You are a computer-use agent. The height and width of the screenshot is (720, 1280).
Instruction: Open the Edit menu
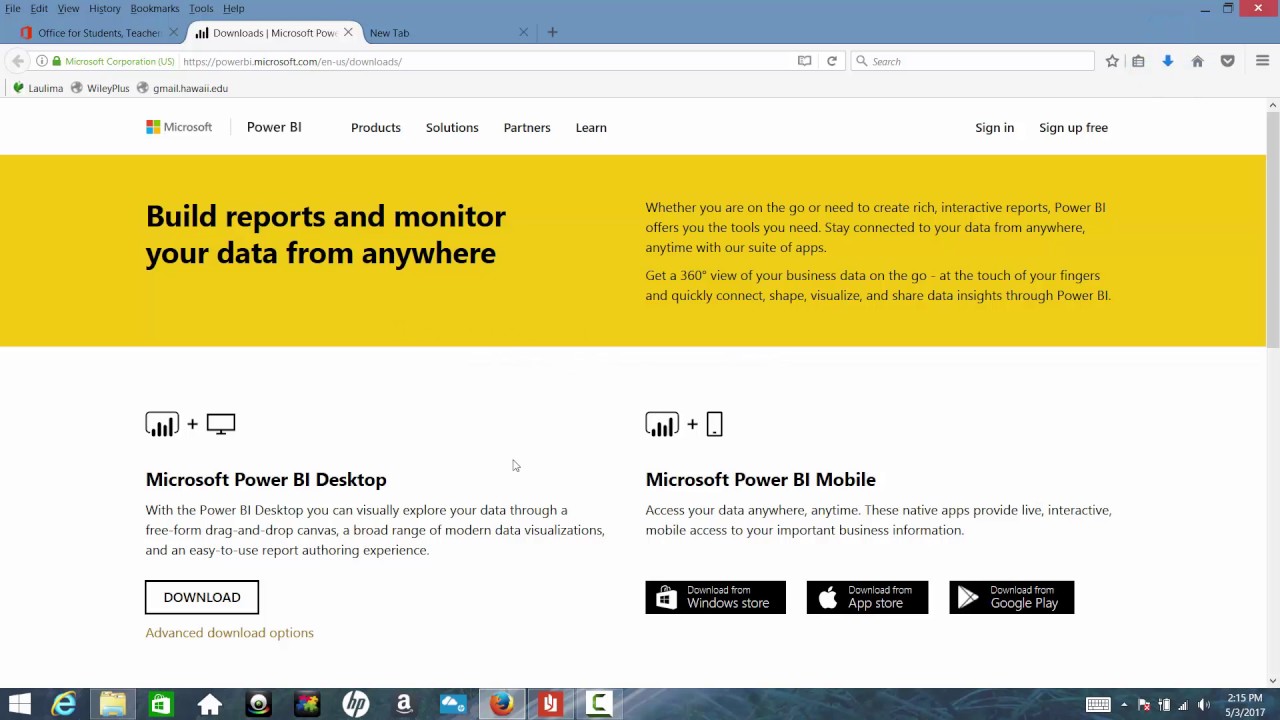pyautogui.click(x=39, y=8)
